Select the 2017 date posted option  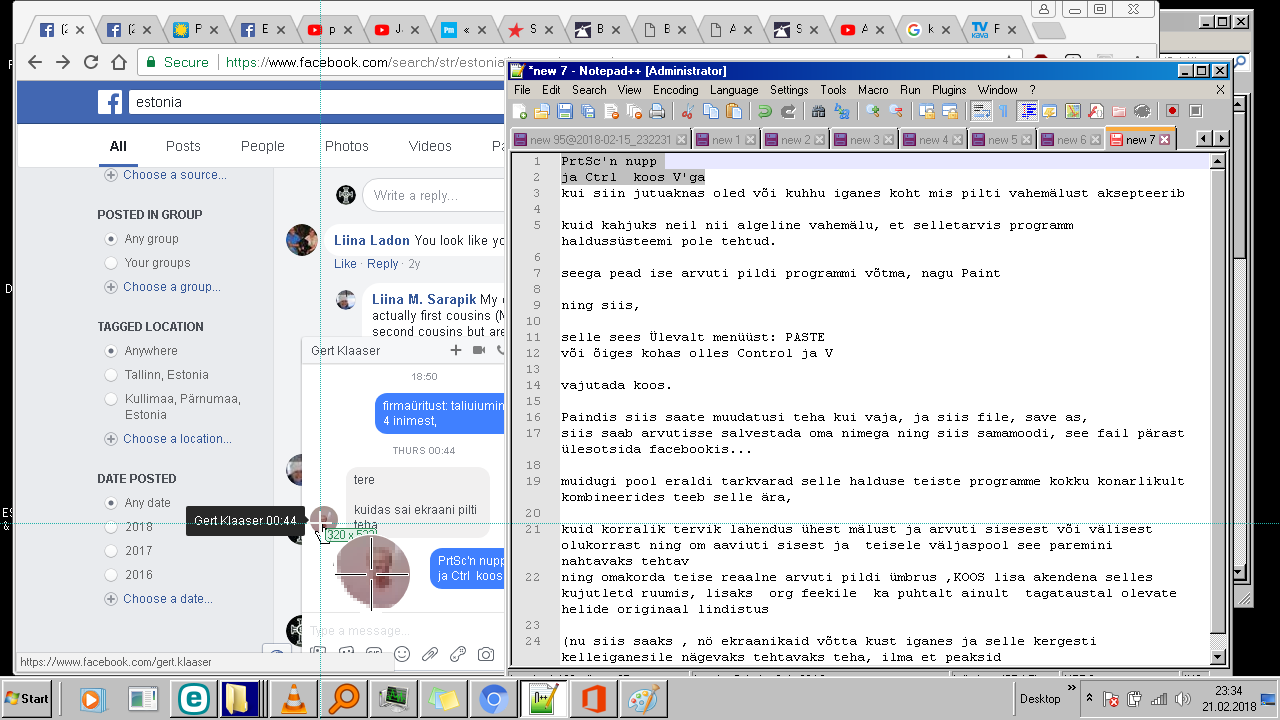pos(111,551)
